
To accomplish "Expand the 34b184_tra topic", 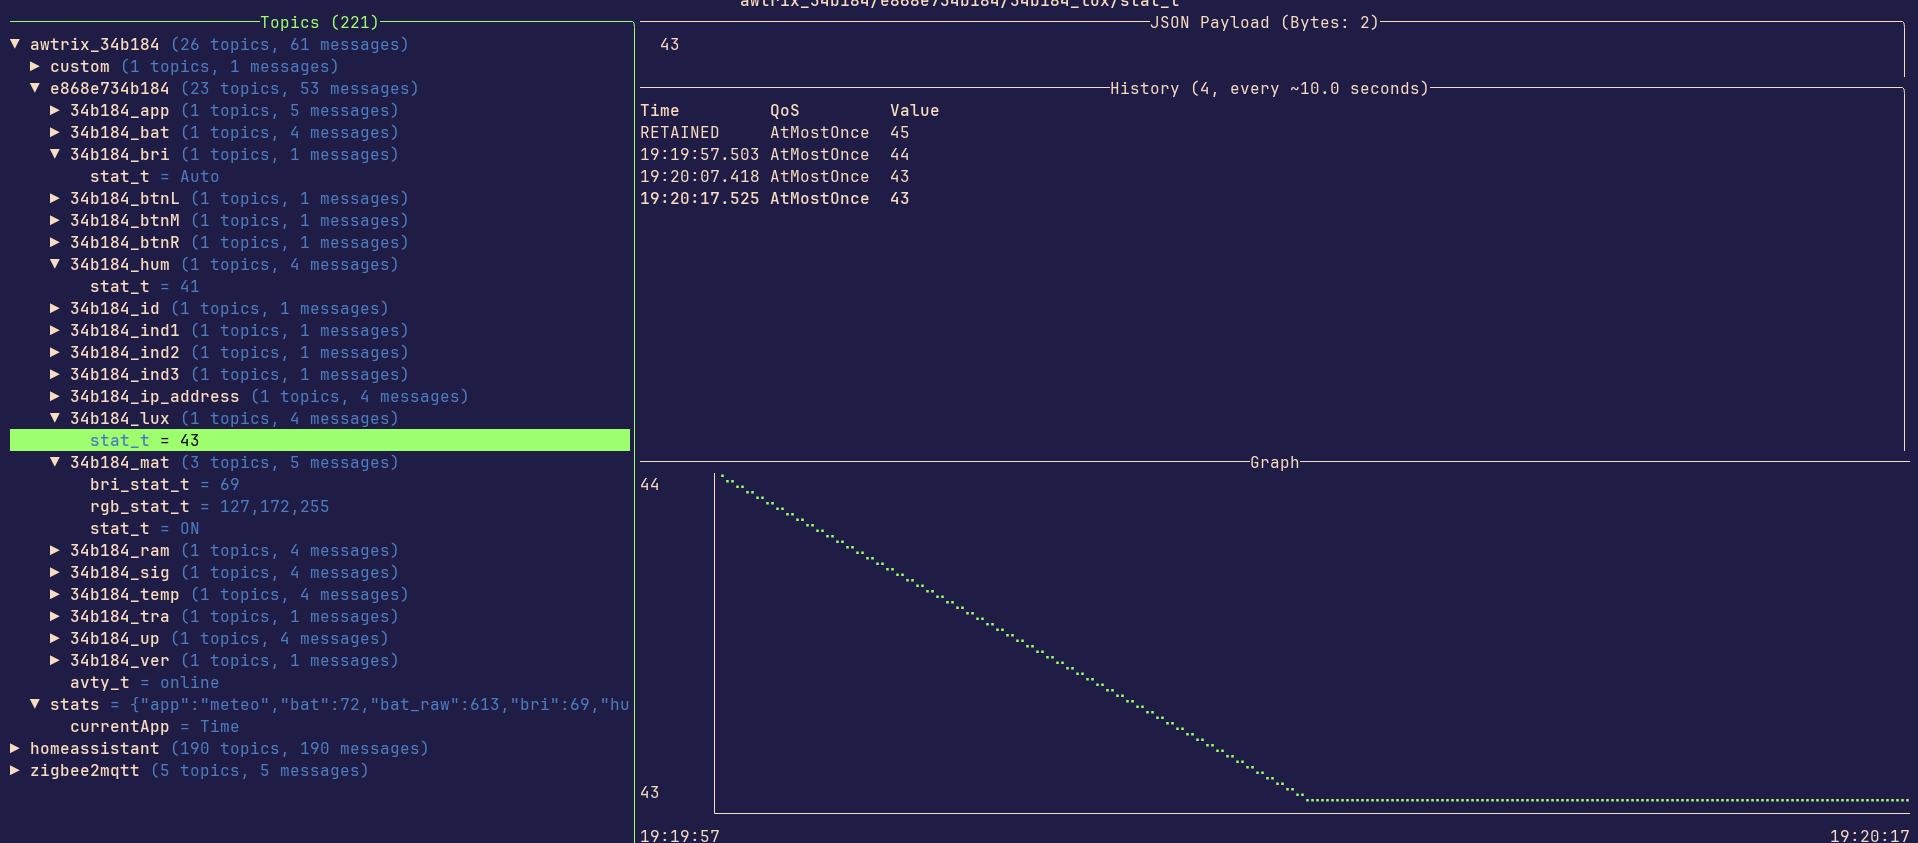I will click(55, 616).
